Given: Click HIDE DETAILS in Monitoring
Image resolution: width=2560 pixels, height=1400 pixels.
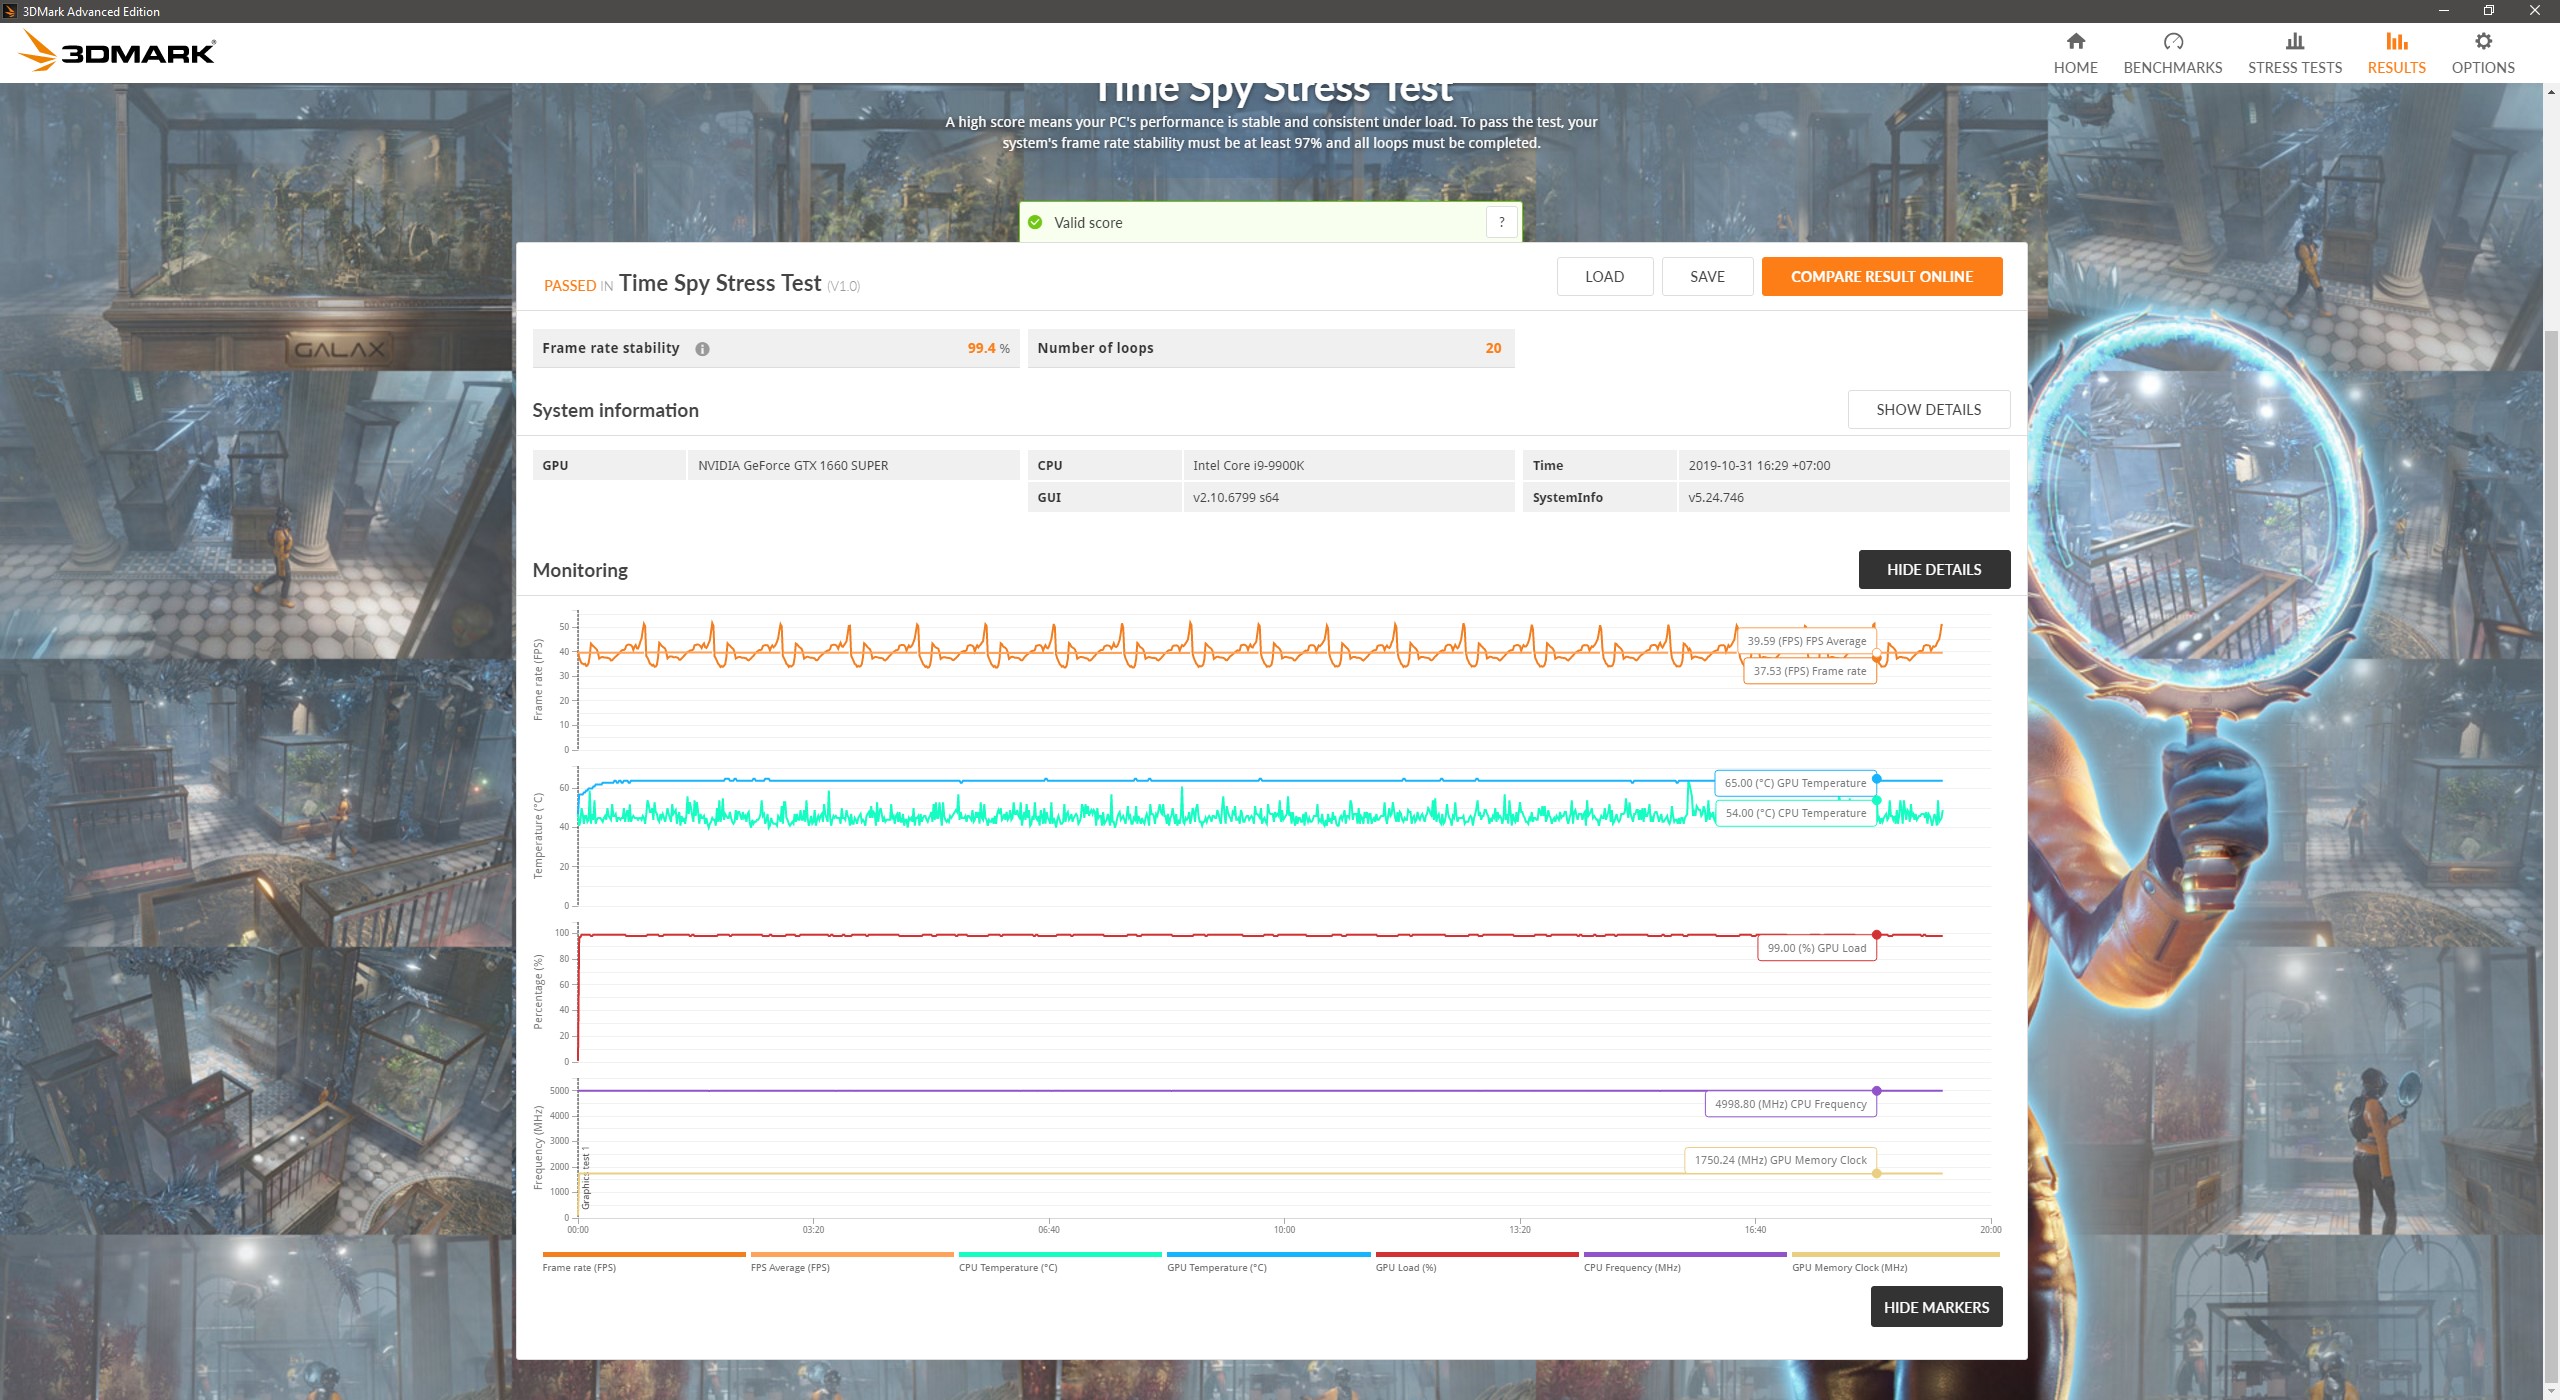Looking at the screenshot, I should 1934,570.
